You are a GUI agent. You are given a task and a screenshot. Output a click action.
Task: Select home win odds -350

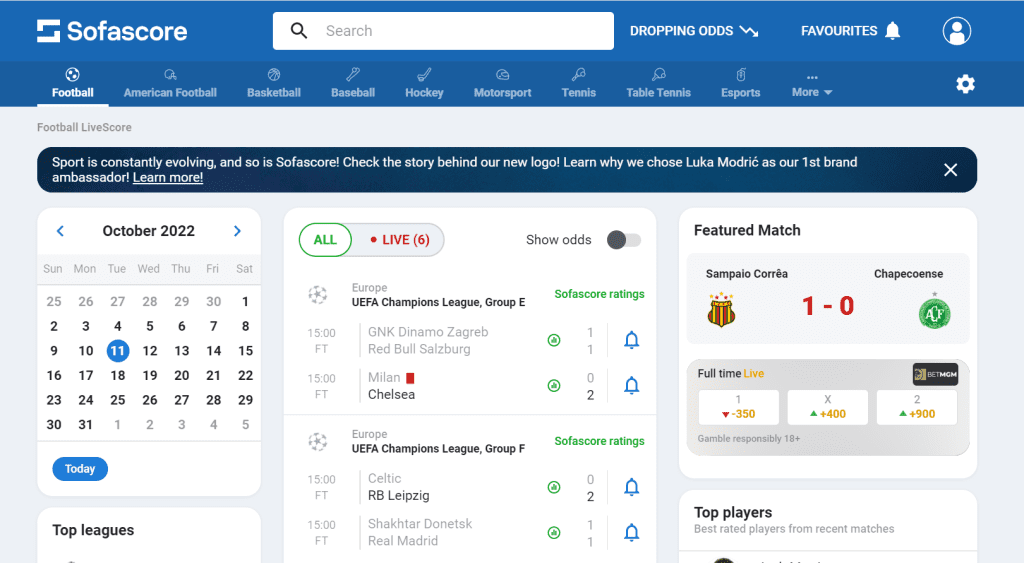(x=739, y=407)
